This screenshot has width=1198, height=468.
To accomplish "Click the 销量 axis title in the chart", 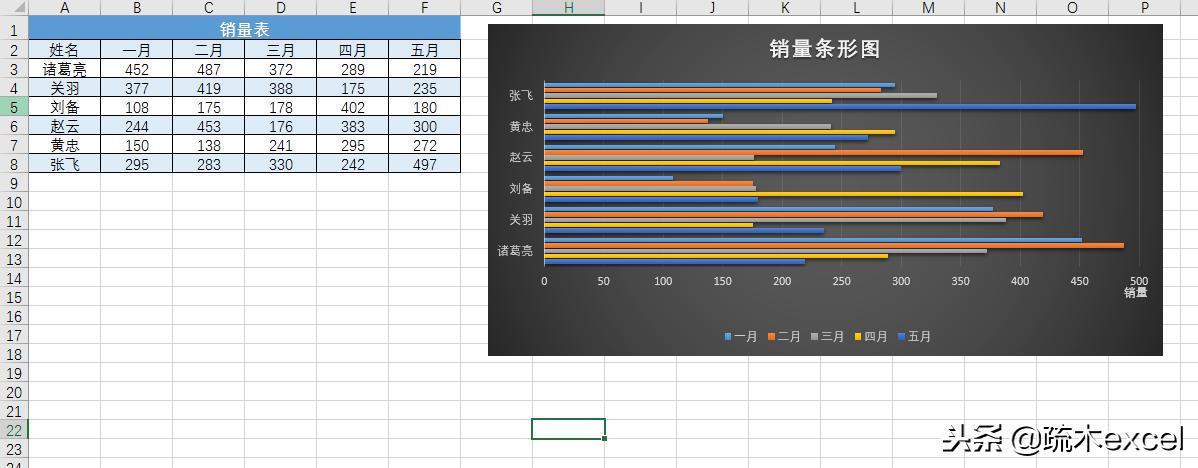I will 1135,292.
